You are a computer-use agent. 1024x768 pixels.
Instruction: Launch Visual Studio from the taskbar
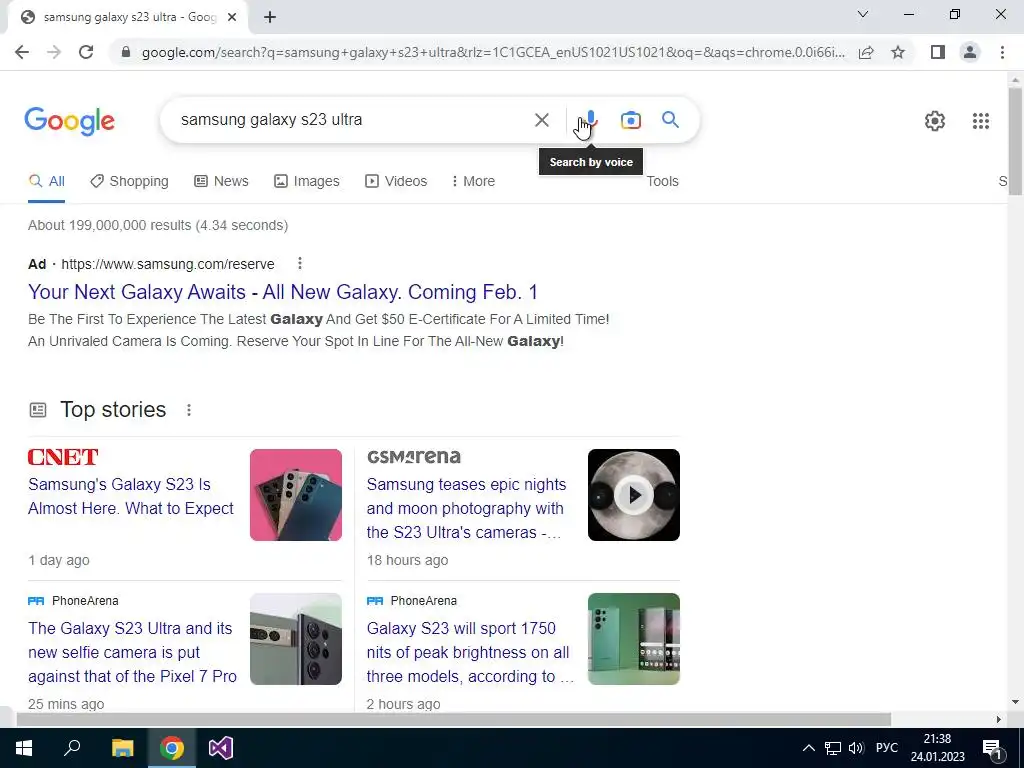tap(221, 748)
